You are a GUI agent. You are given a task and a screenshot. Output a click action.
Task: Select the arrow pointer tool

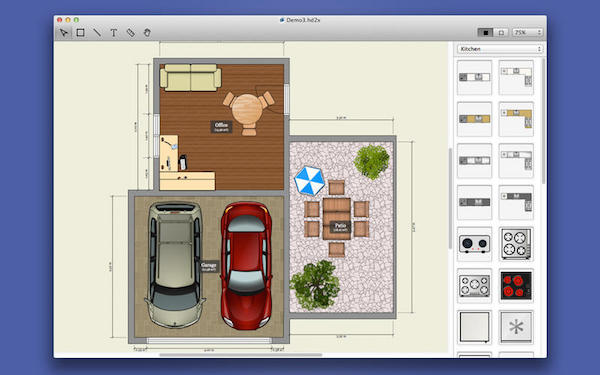64,33
